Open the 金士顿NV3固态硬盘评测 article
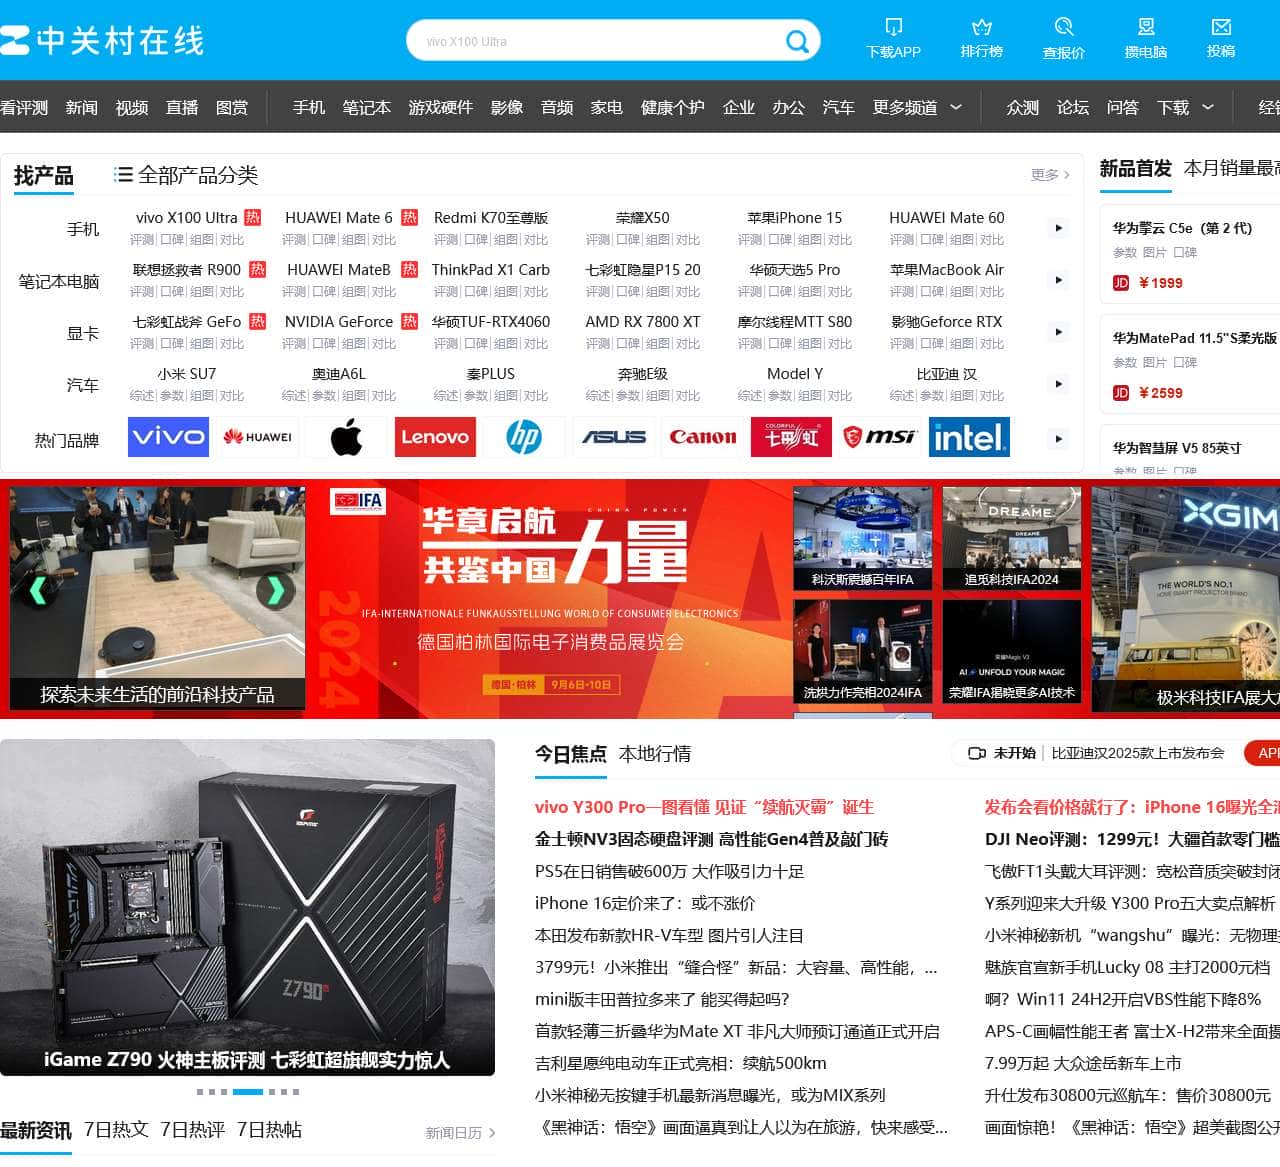Viewport: 1280px width, 1167px height. [x=712, y=839]
